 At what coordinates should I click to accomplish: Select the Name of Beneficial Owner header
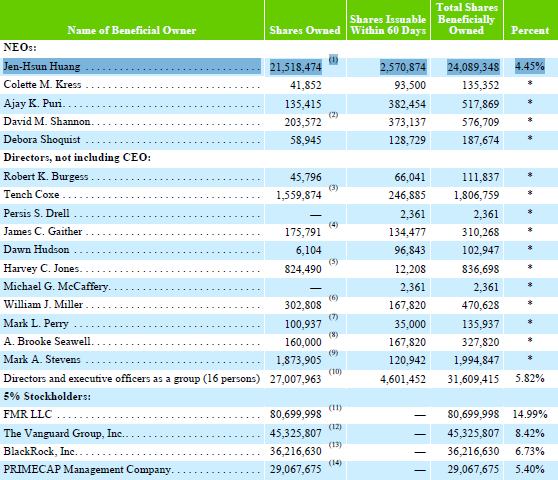point(132,30)
